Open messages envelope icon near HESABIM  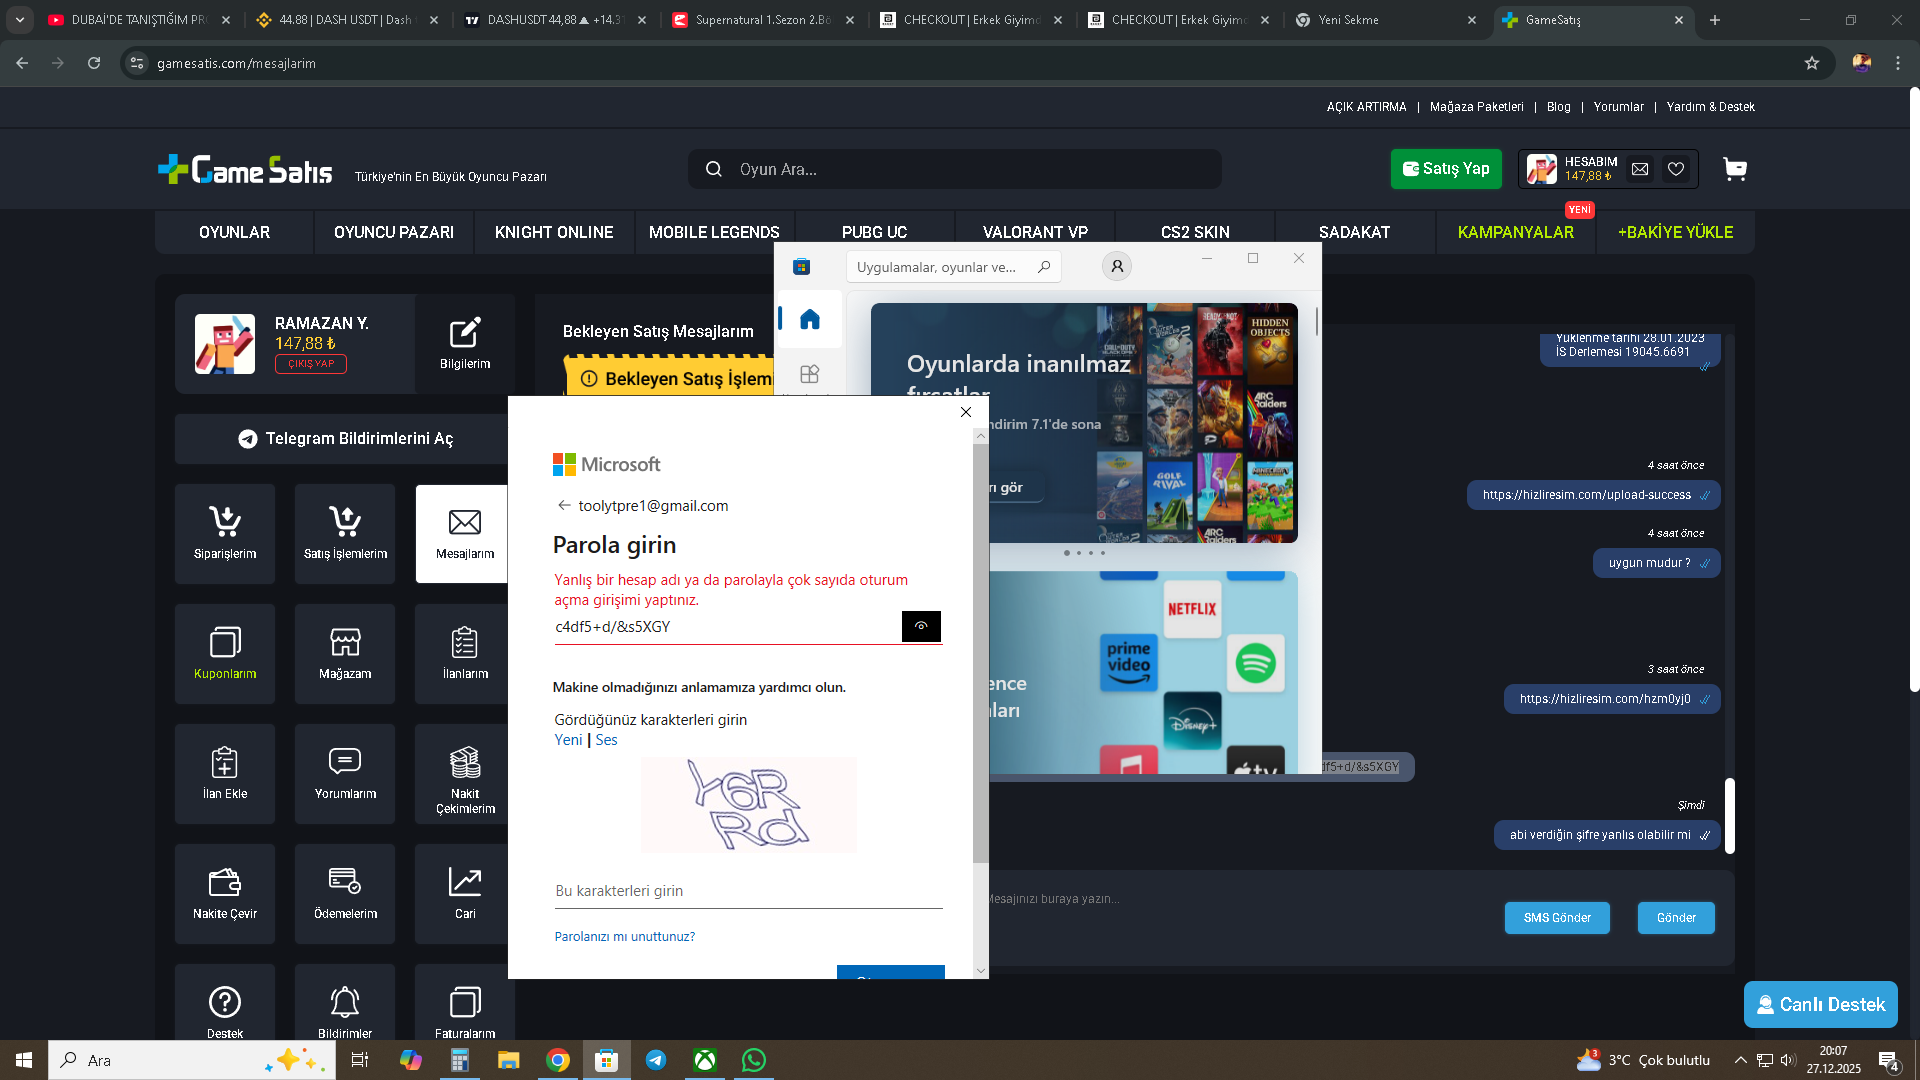click(x=1640, y=169)
